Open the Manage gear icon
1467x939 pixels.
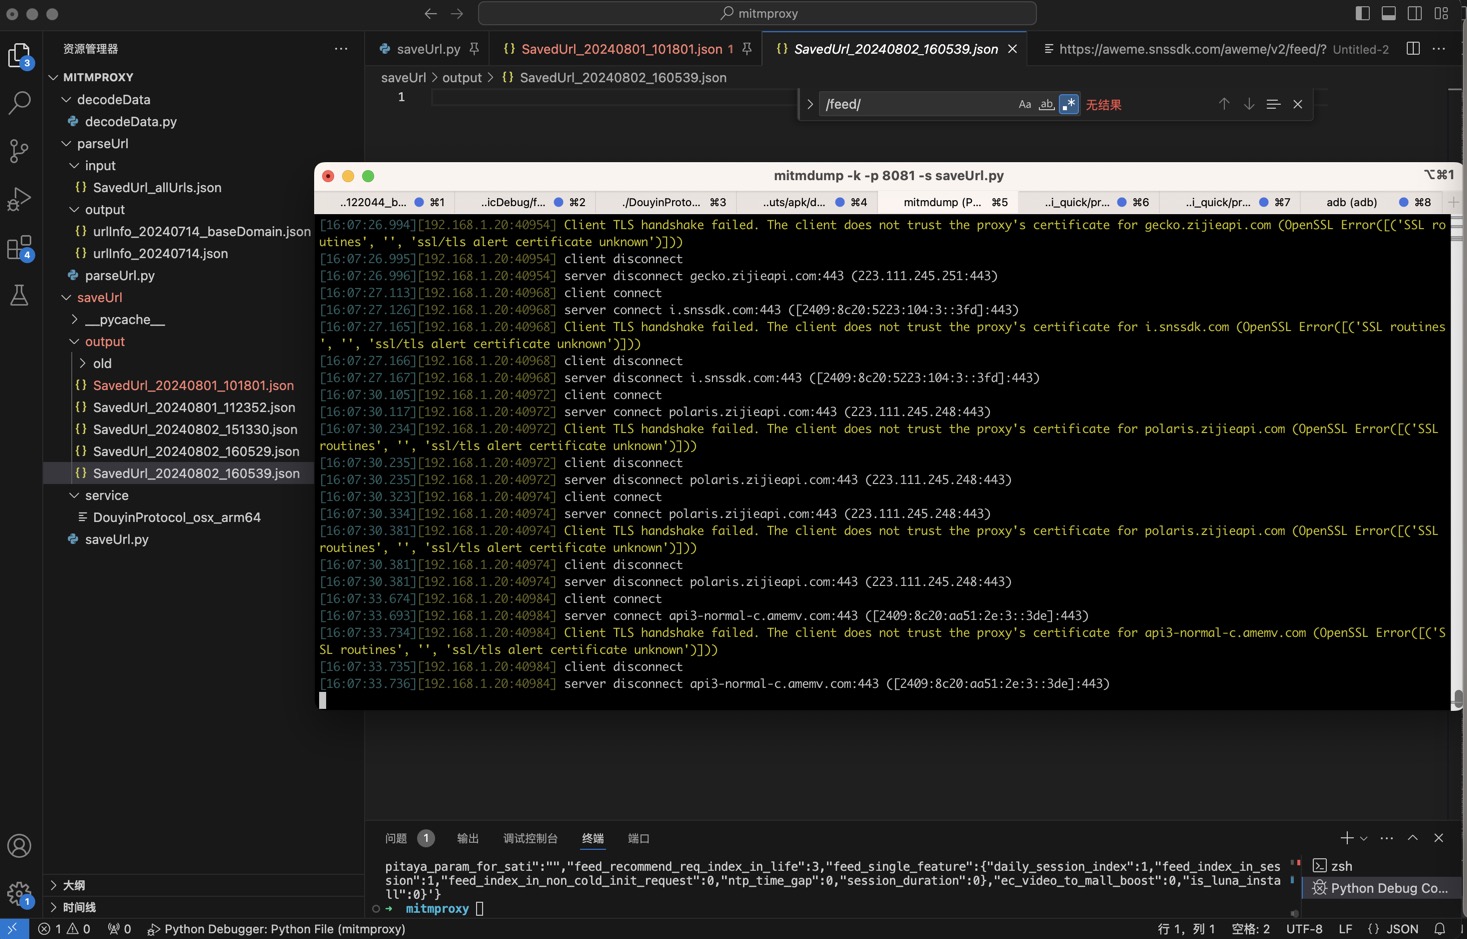pos(19,893)
